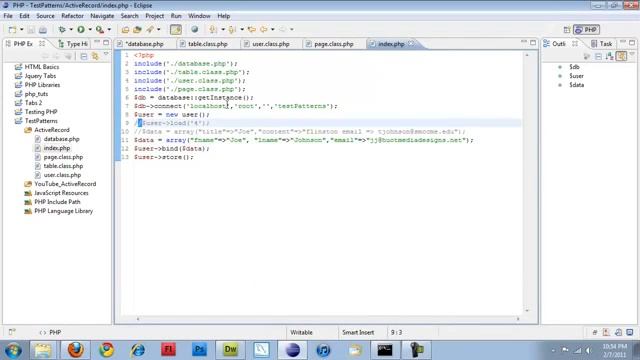The width and height of the screenshot is (640, 360).
Task: Click the Open Task folder icon
Action: [137, 29]
